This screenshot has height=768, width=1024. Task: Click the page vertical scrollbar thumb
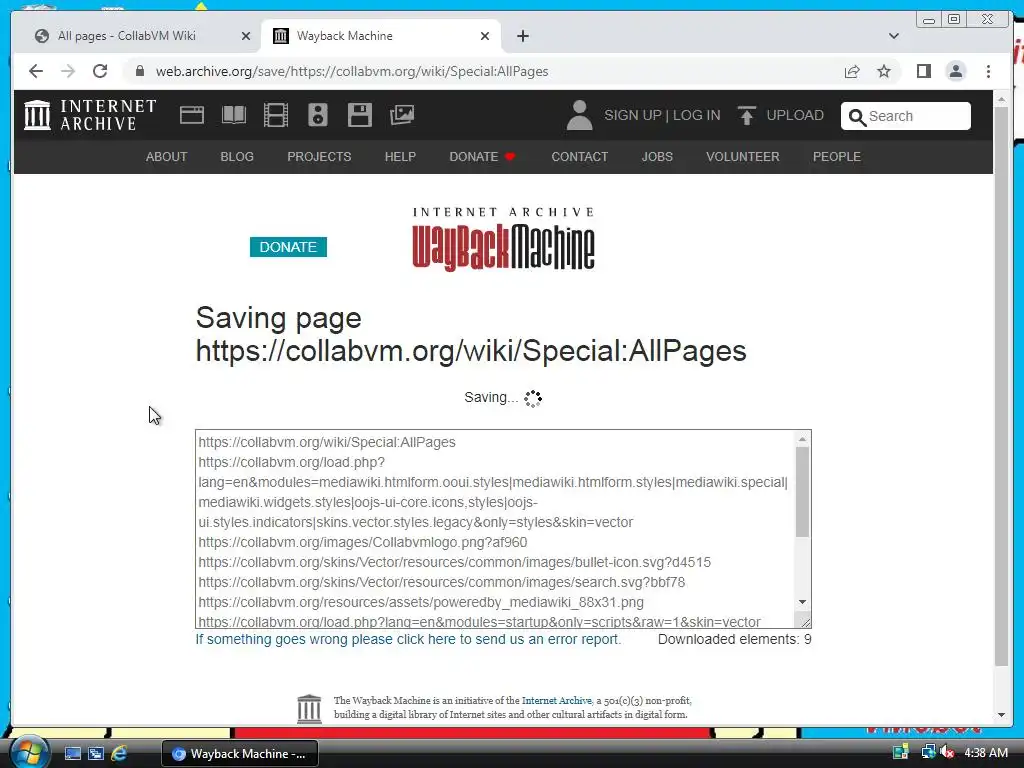point(1002,387)
